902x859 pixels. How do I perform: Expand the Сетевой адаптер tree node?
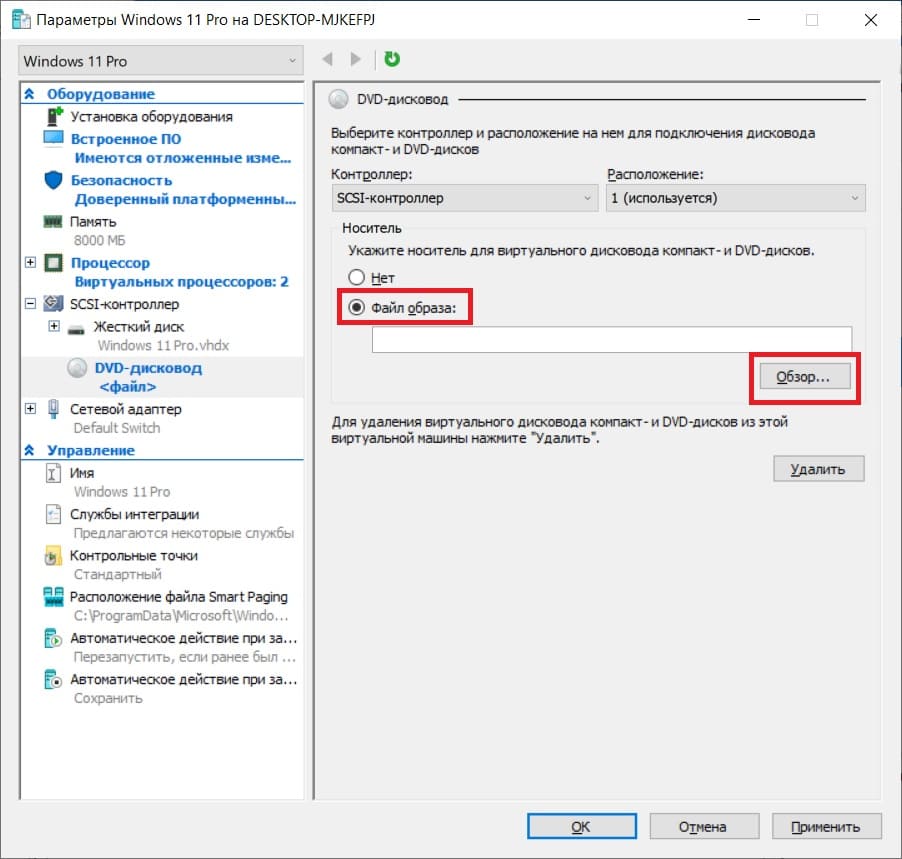30,408
